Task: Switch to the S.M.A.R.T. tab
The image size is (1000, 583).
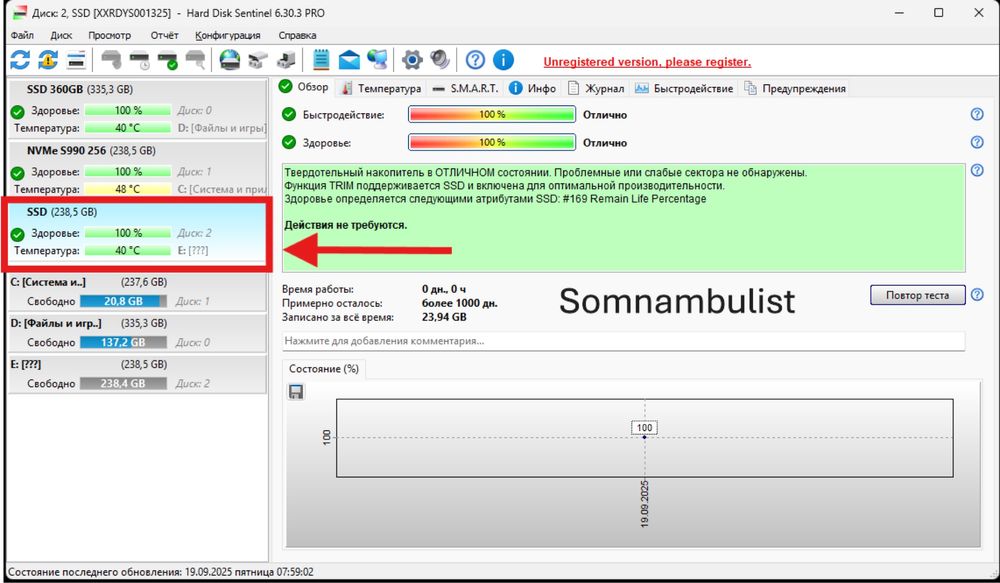Action: 466,89
